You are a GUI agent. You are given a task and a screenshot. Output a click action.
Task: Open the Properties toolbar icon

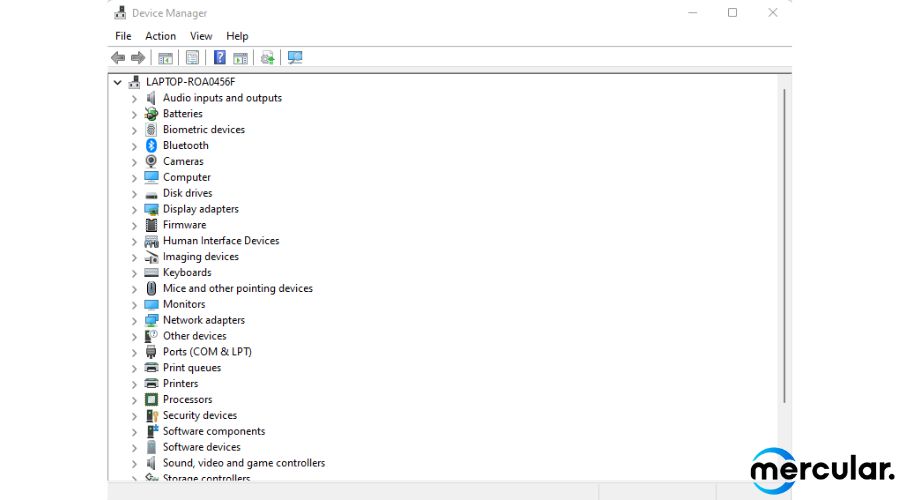click(192, 57)
